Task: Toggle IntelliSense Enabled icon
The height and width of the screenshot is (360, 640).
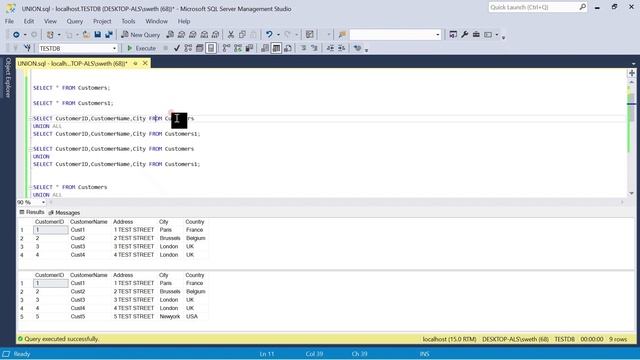Action: coord(211,49)
